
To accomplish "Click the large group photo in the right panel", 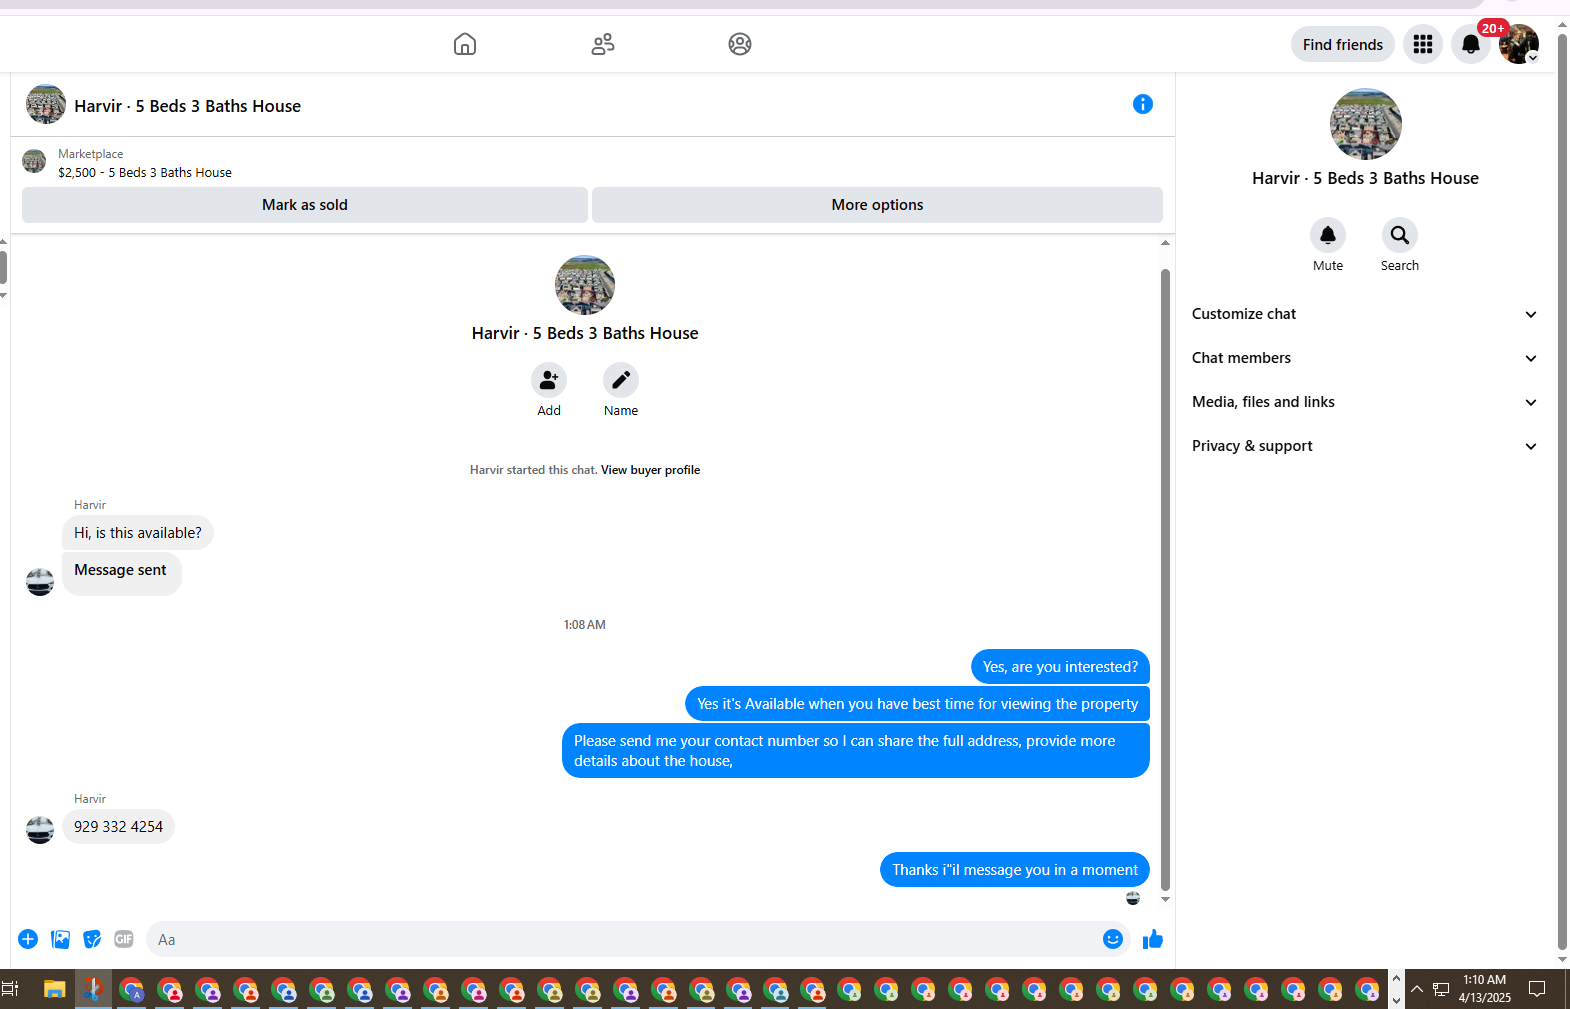I will (x=1366, y=124).
